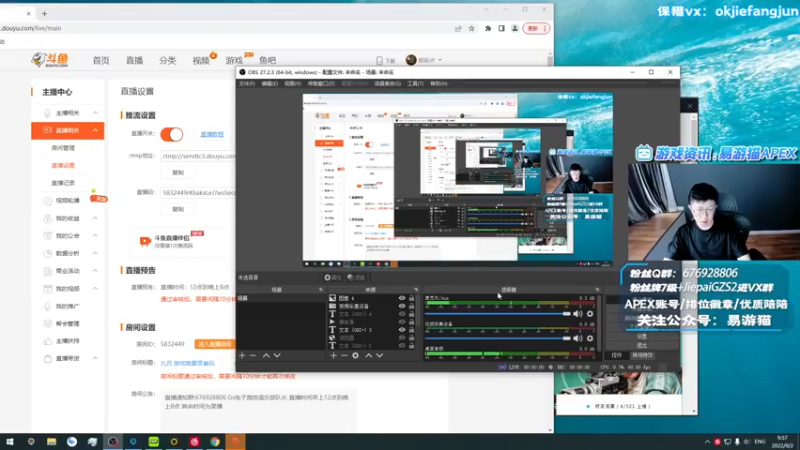
Task: Expand the 主播相关 sidebar section
Action: 95,113
